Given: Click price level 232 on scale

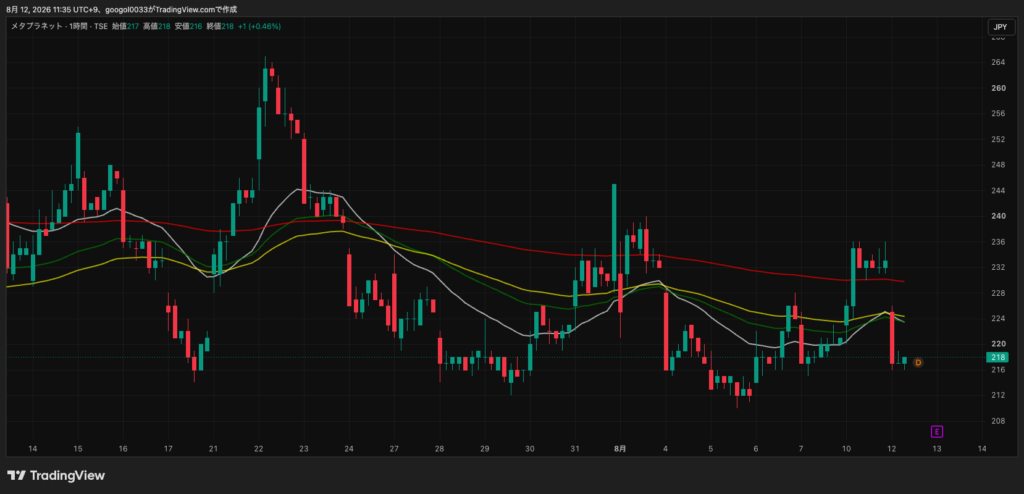Looking at the screenshot, I should coord(998,267).
